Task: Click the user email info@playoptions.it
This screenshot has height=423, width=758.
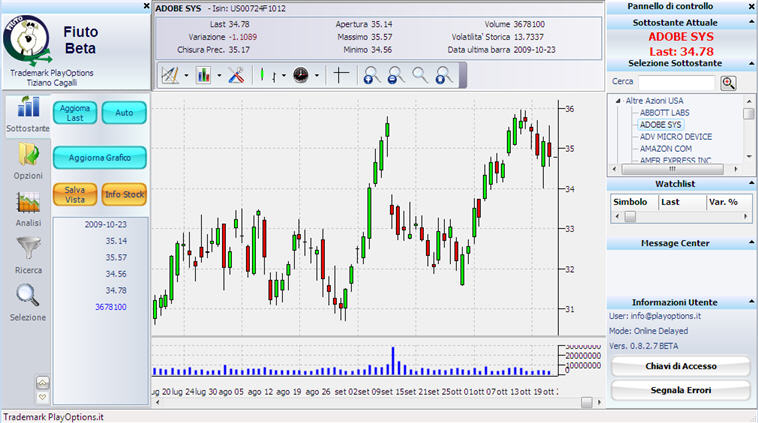Action: pyautogui.click(x=666, y=316)
